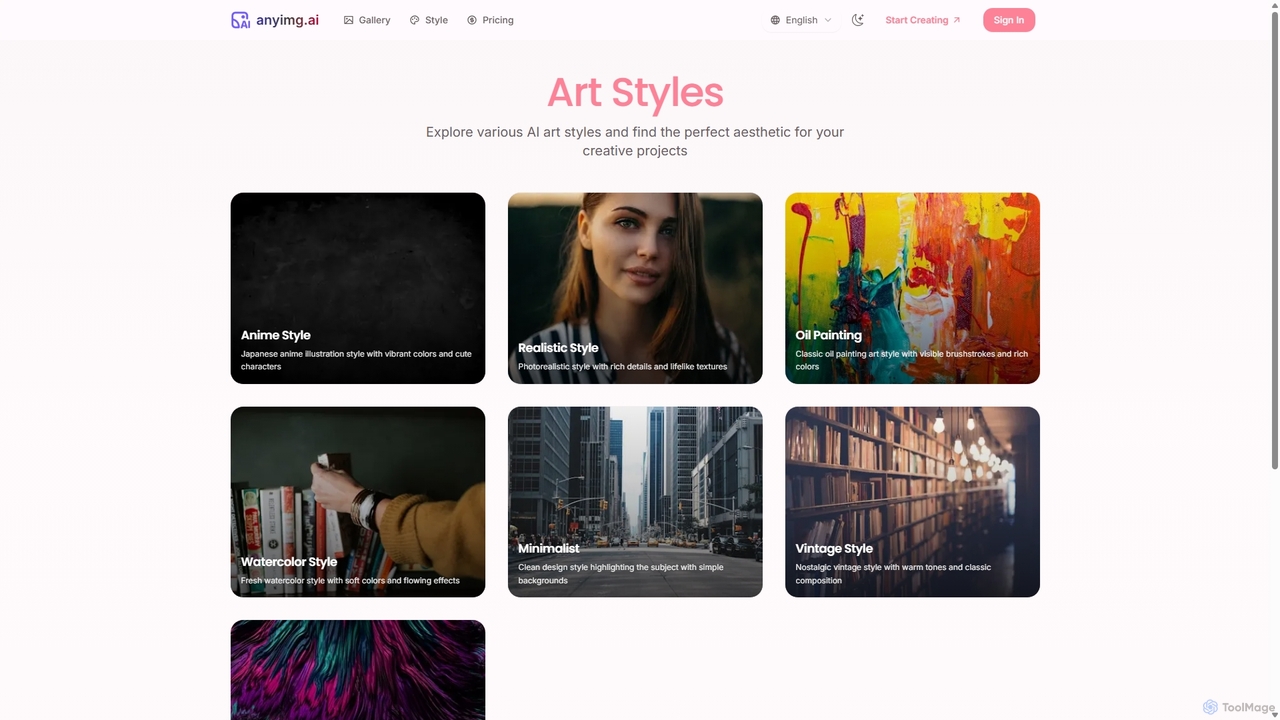Open the Oil Painting card
Screen dimensions: 1280x720
point(912,288)
